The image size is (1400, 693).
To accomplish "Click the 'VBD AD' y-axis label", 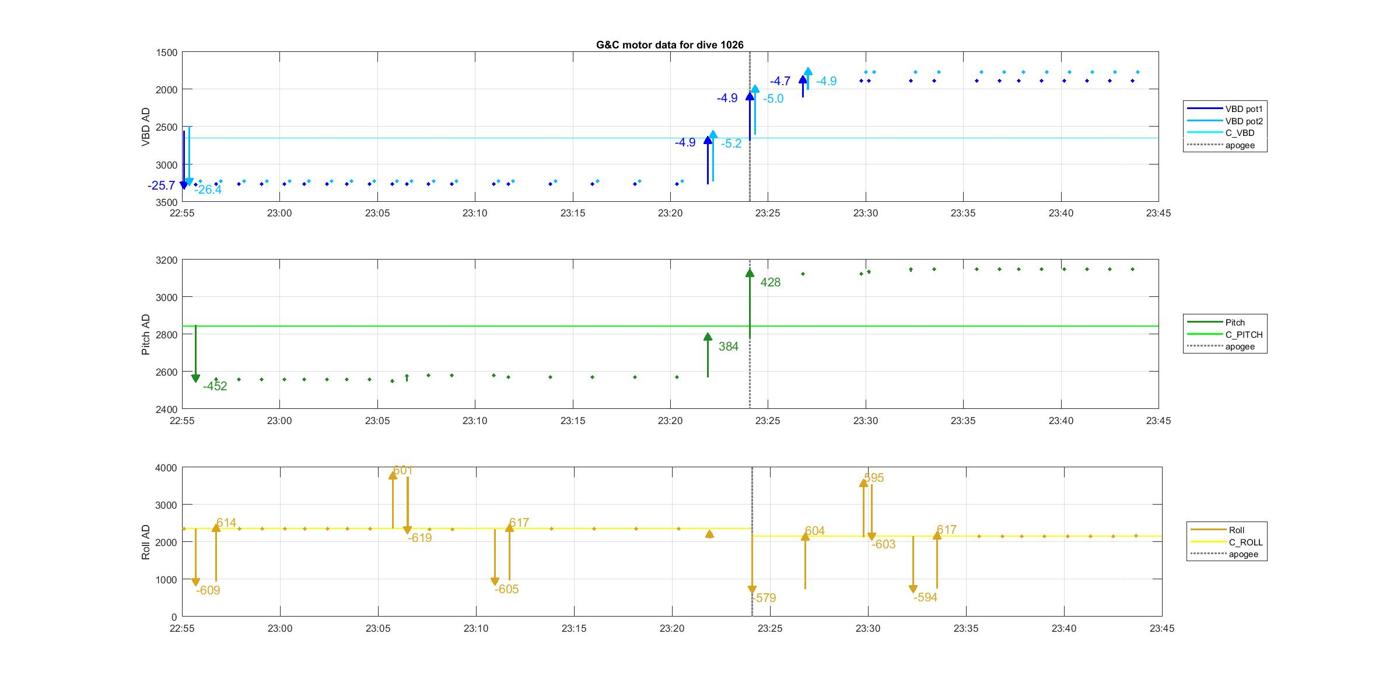I will pos(146,127).
